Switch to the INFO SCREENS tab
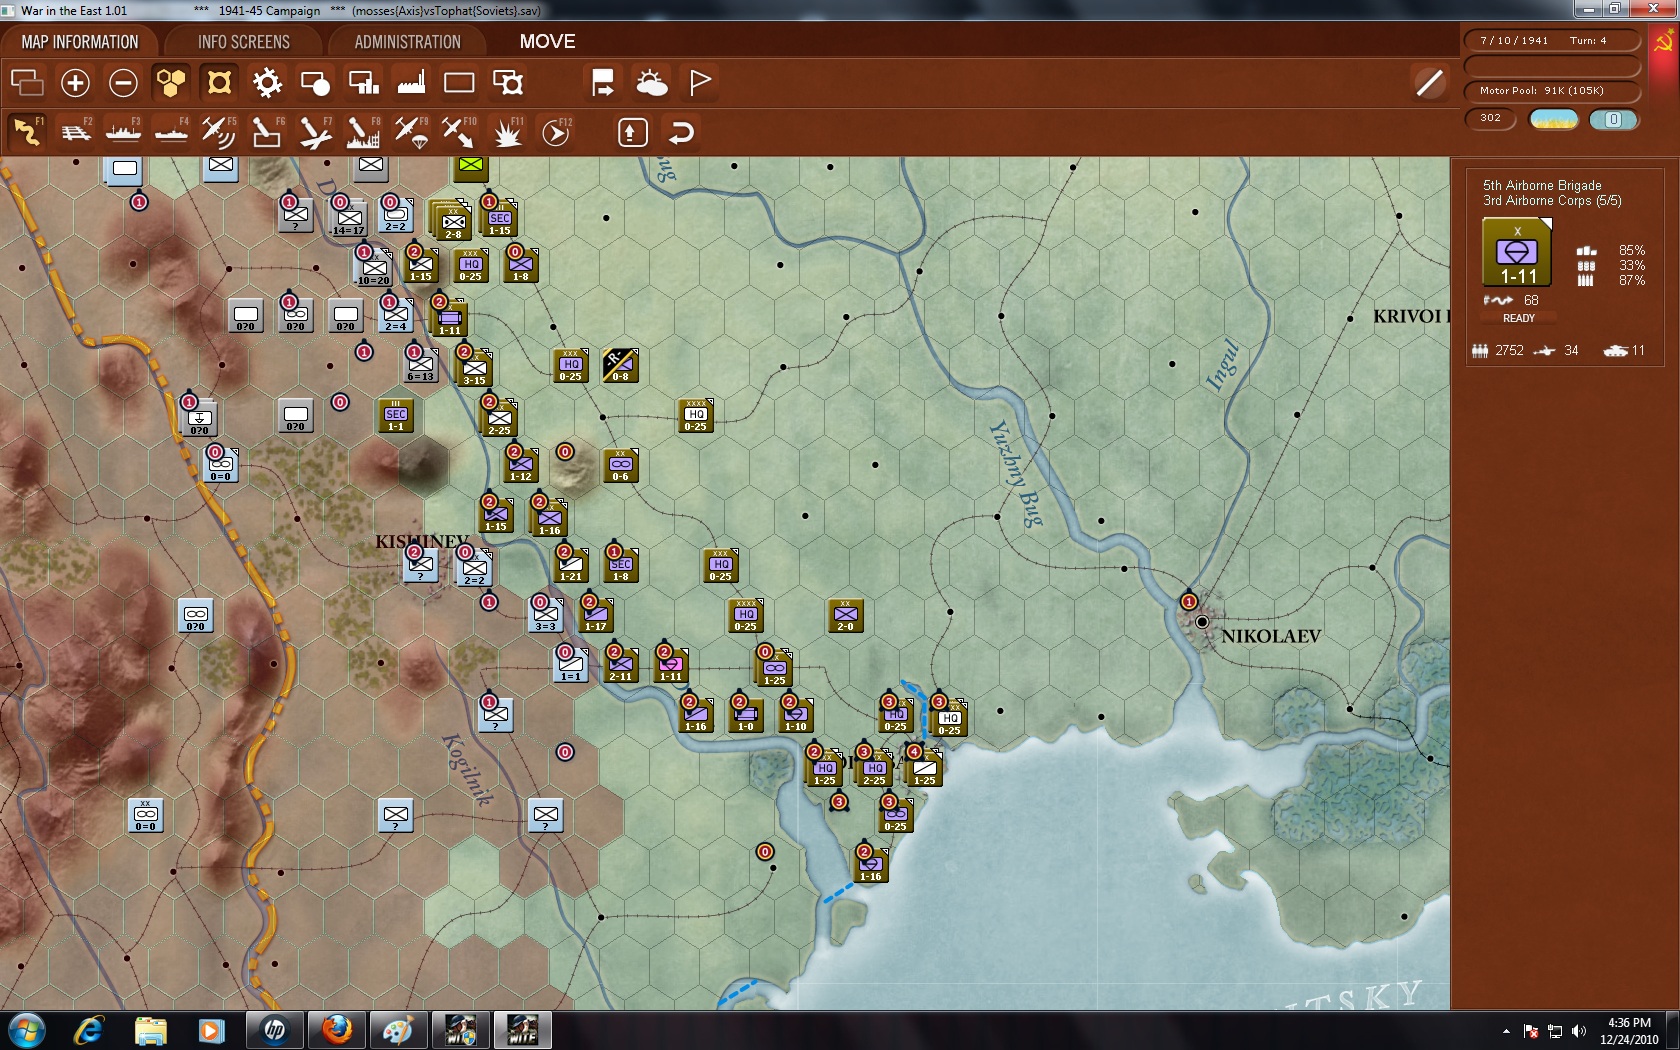The height and width of the screenshot is (1050, 1680). pyautogui.click(x=243, y=41)
